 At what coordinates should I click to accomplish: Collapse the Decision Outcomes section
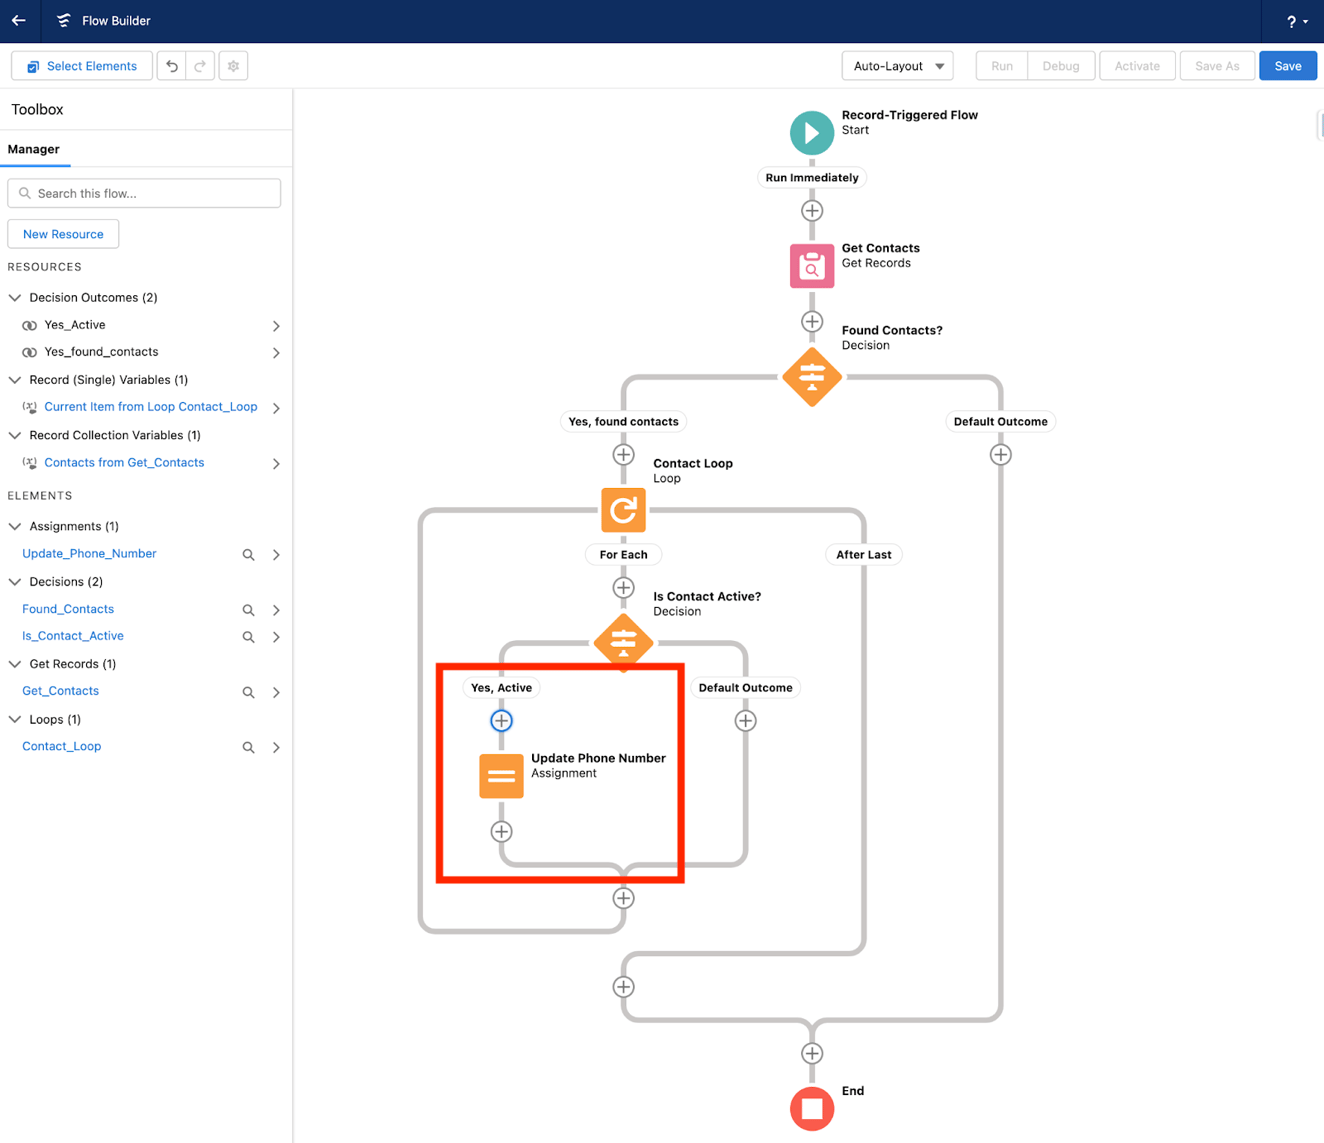[15, 297]
